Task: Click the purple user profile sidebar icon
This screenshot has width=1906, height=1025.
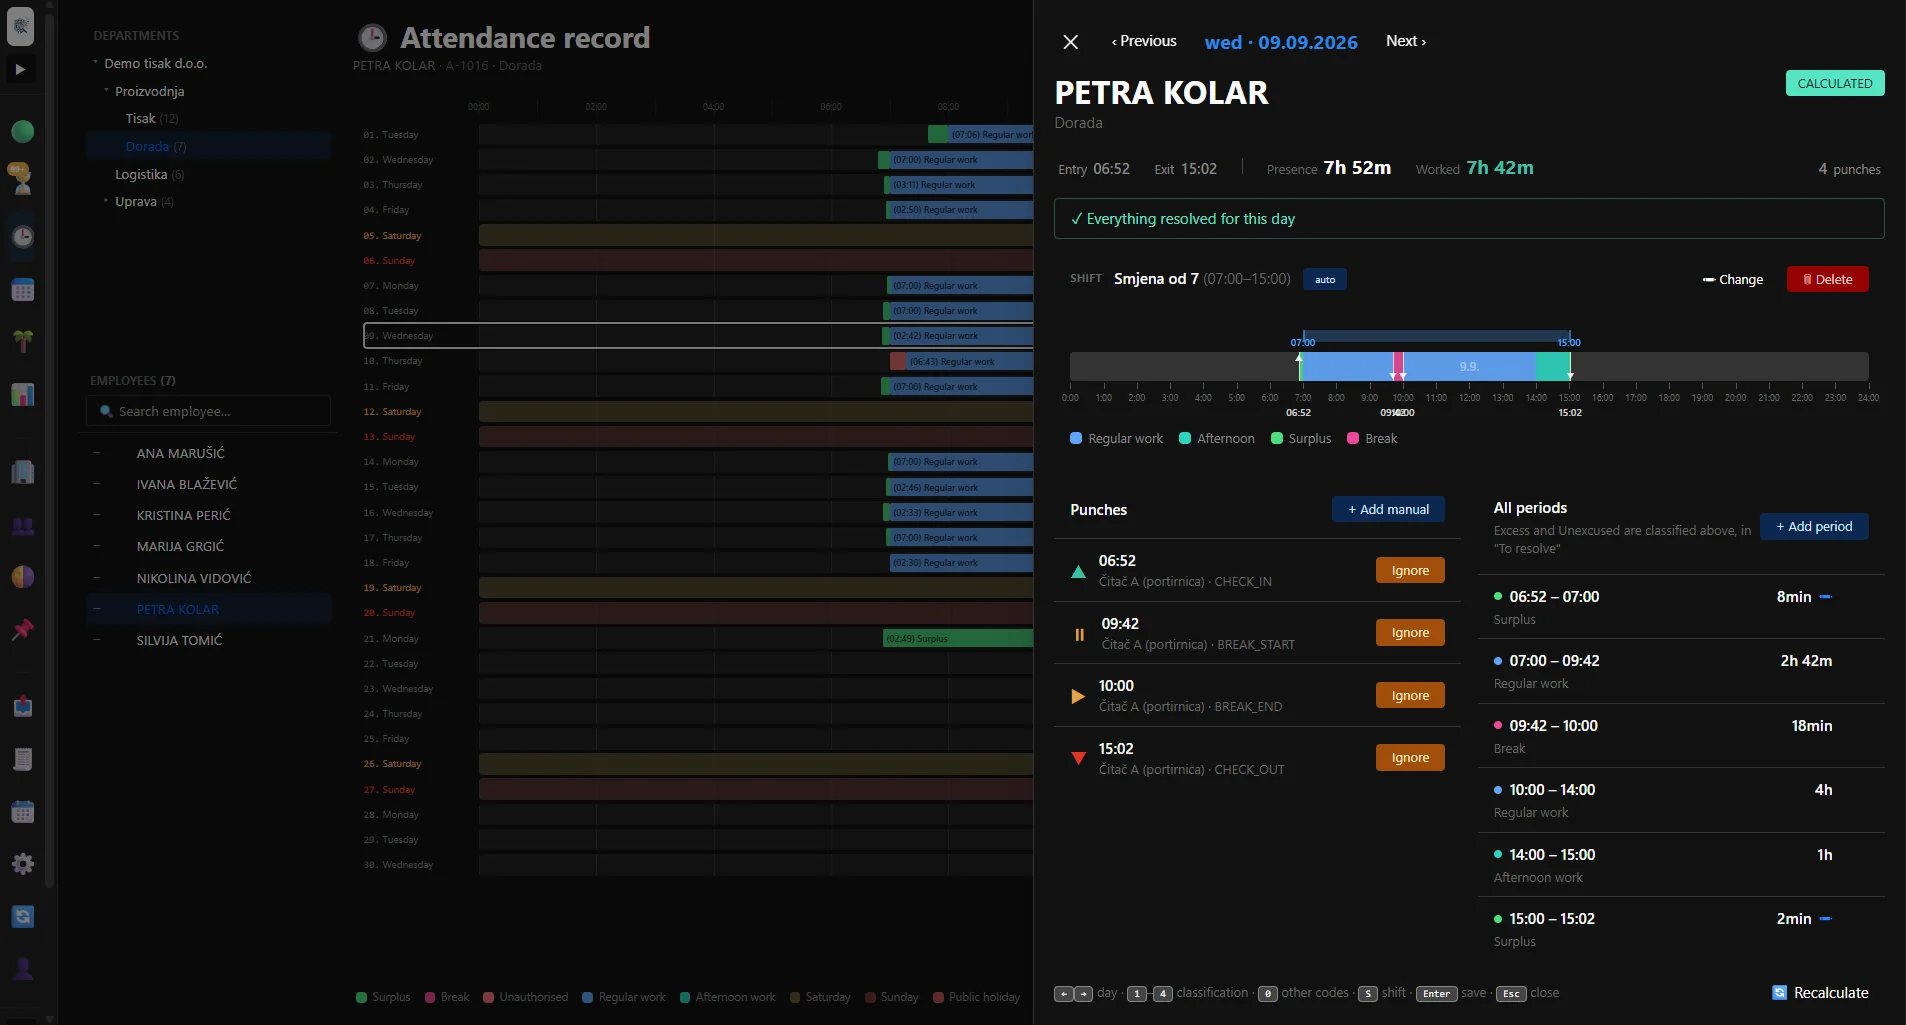Action: [x=22, y=968]
